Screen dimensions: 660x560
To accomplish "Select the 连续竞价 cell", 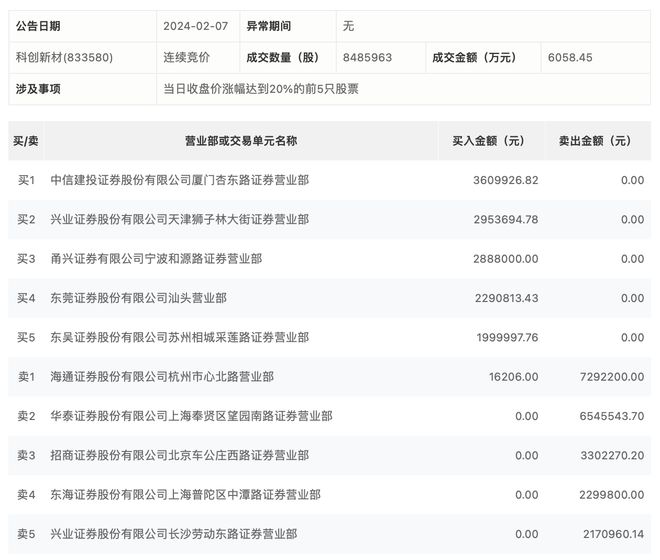I will click(186, 57).
